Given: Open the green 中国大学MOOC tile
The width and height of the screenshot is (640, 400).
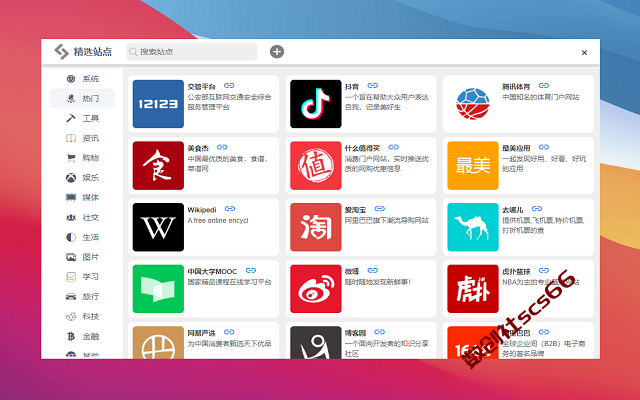Looking at the screenshot, I should (158, 289).
